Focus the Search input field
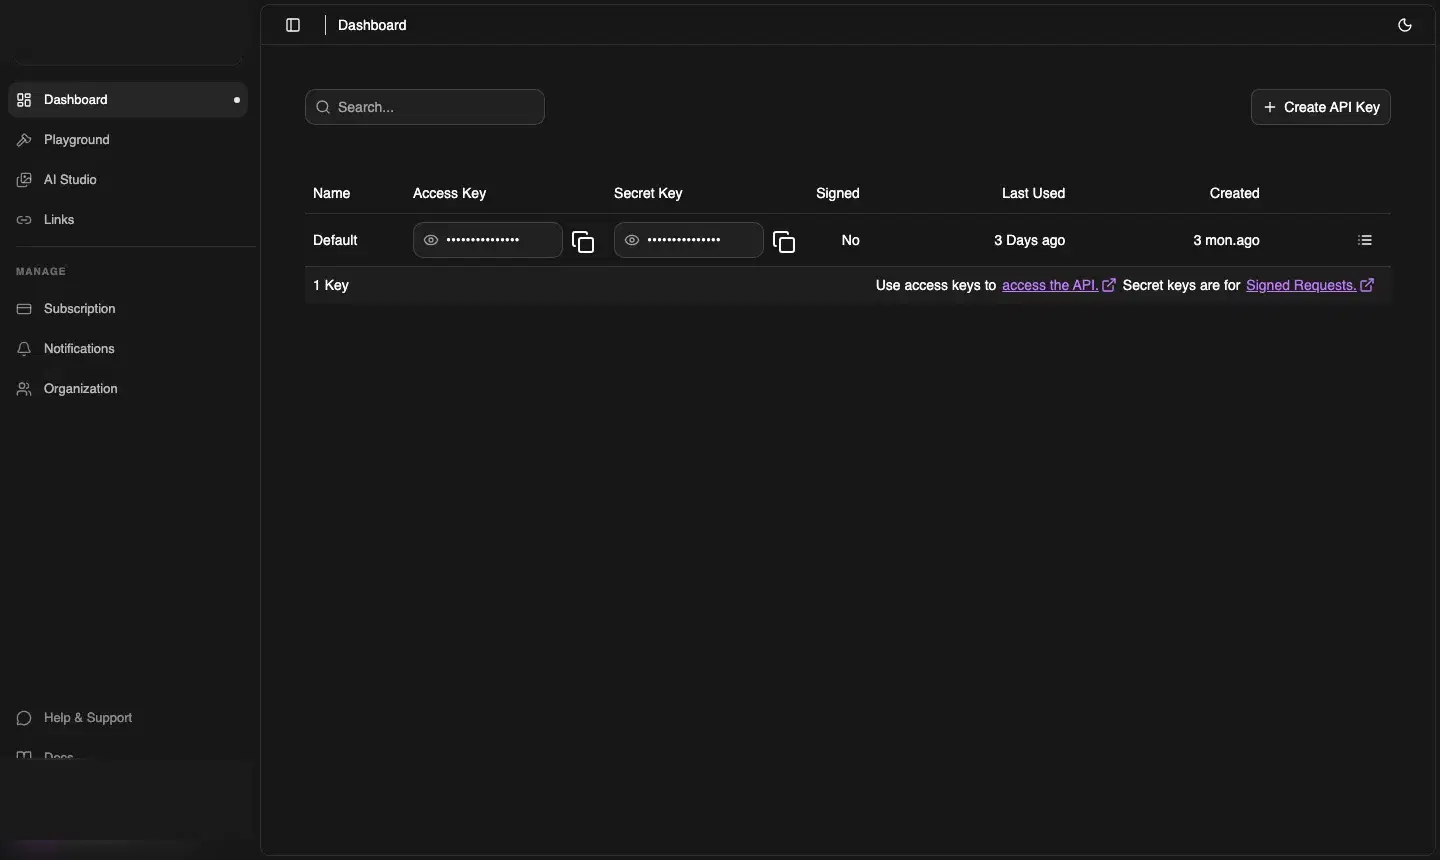1440x860 pixels. [x=425, y=107]
